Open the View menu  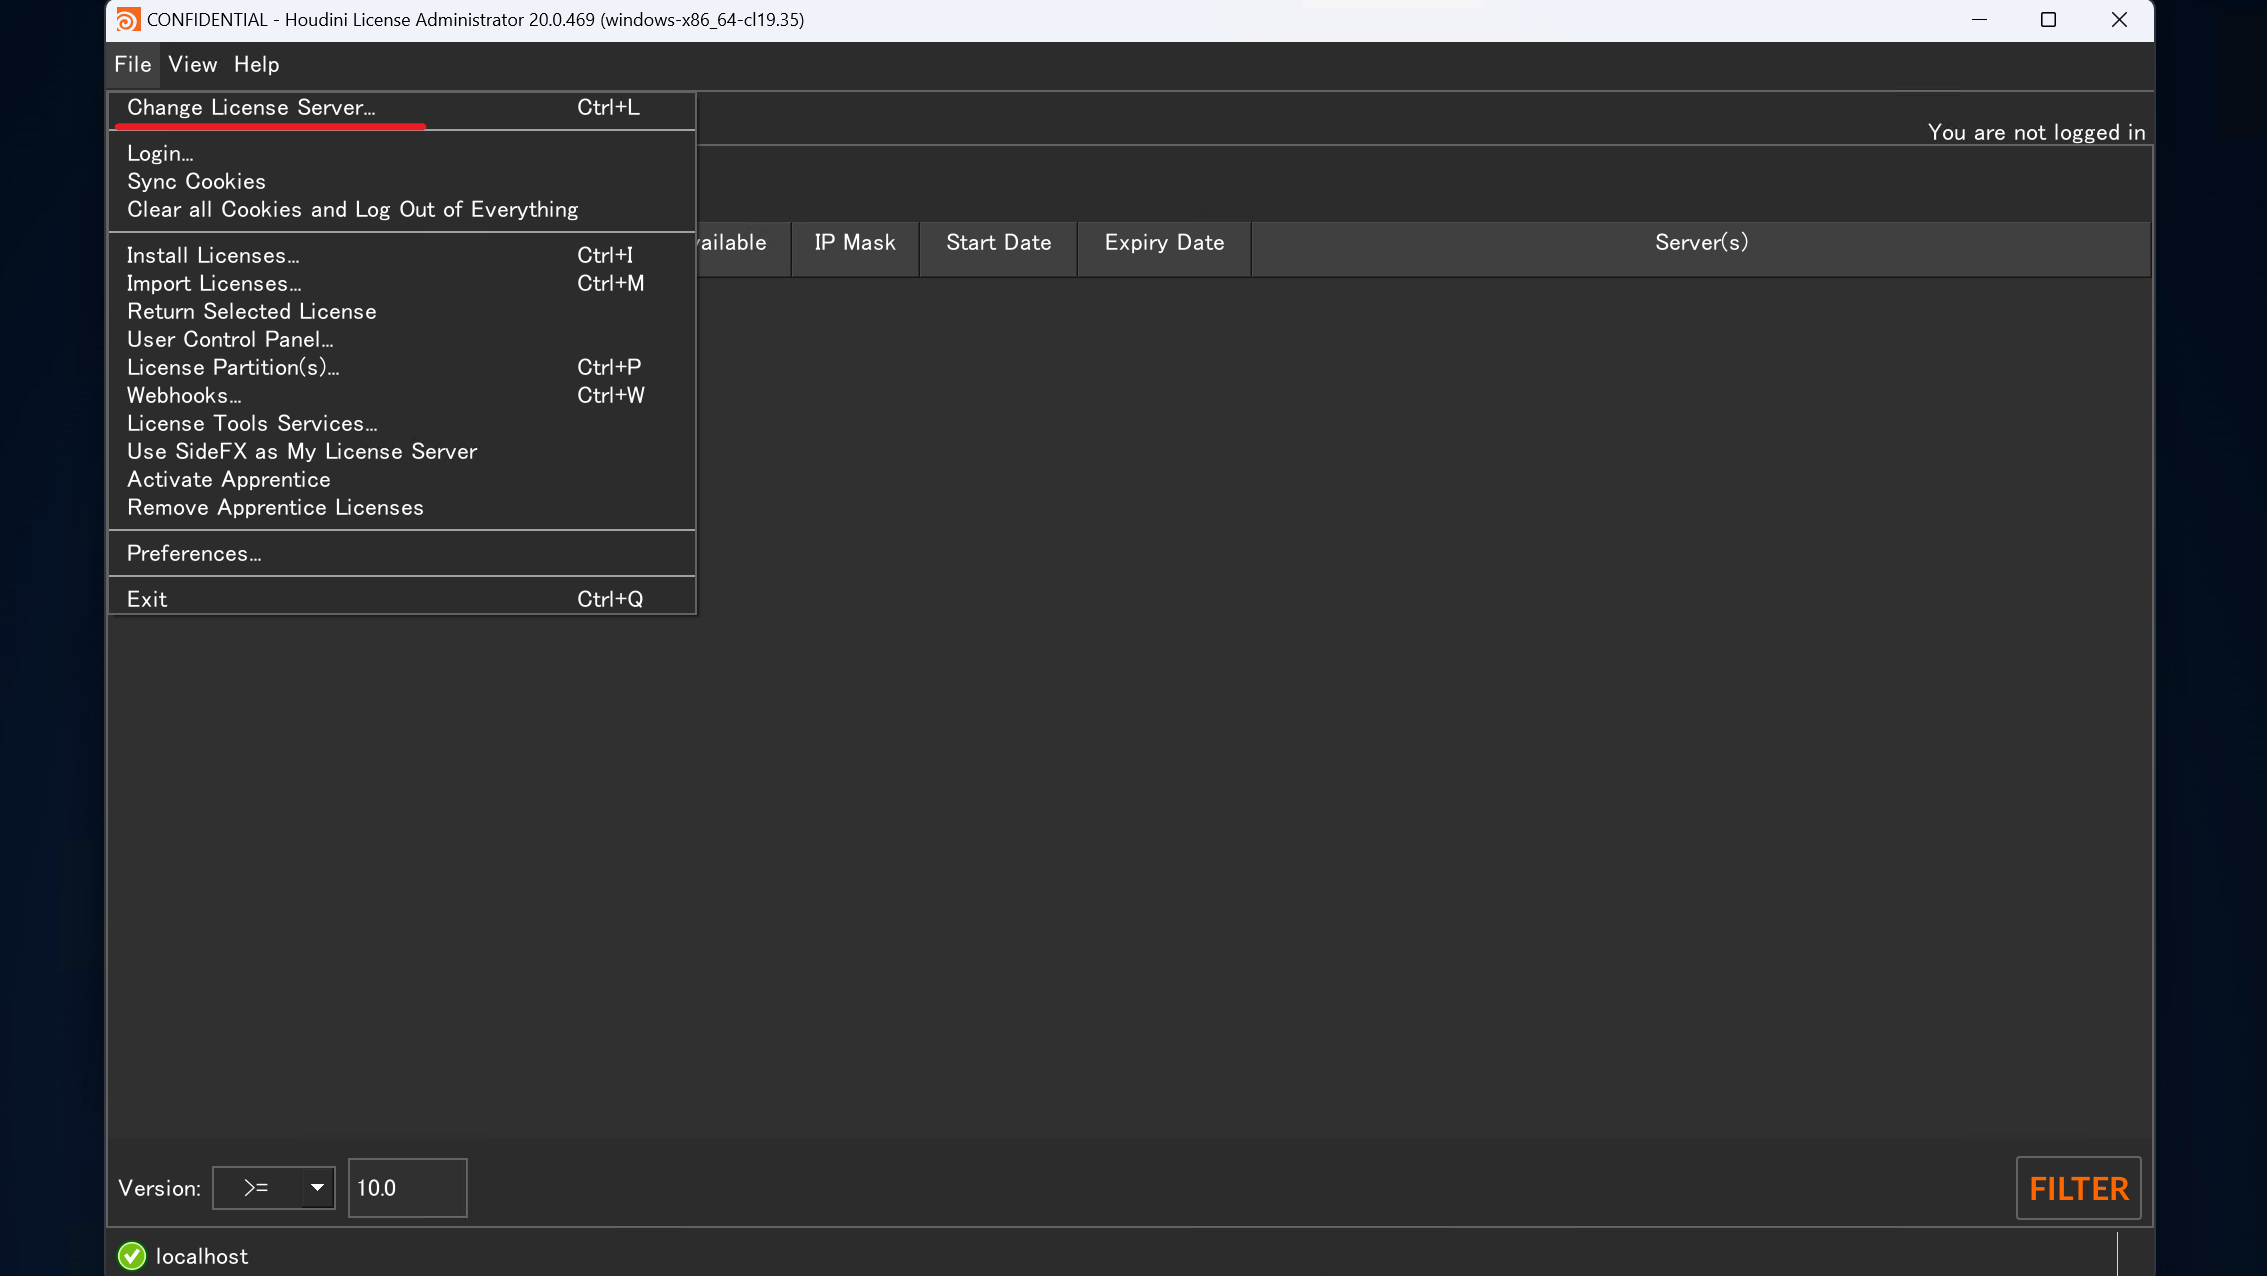tap(192, 65)
